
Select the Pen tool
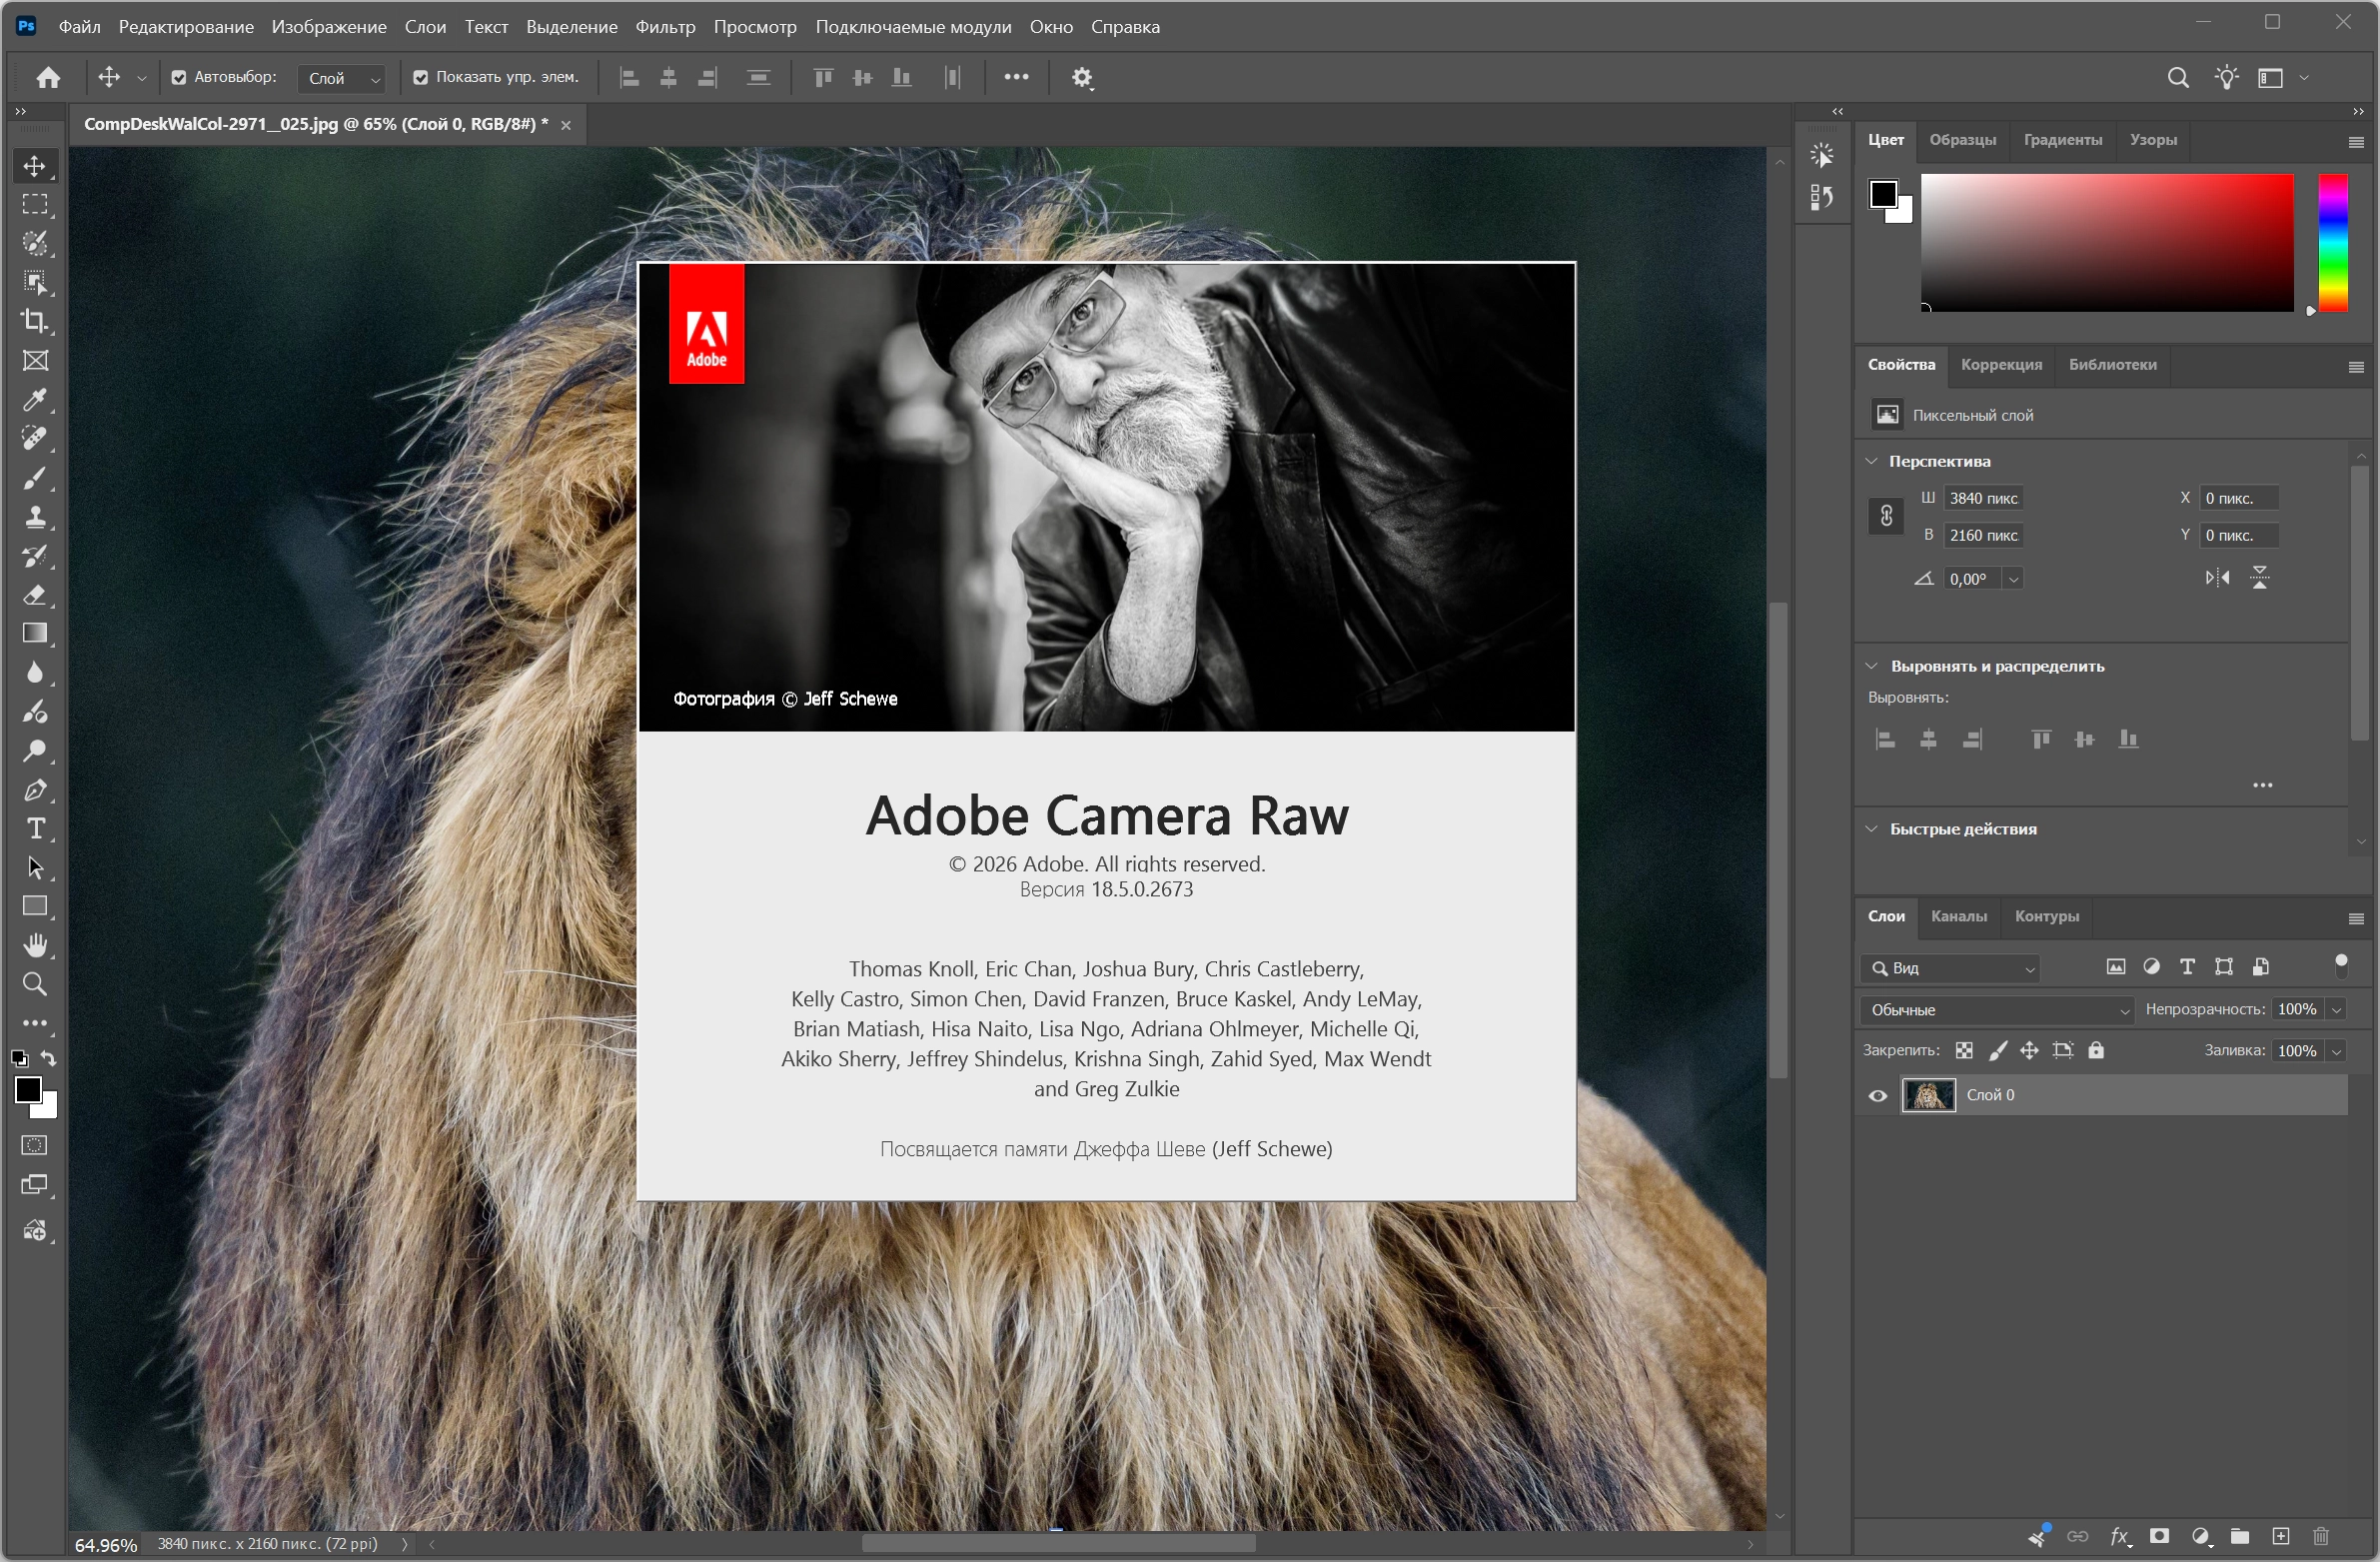[35, 790]
